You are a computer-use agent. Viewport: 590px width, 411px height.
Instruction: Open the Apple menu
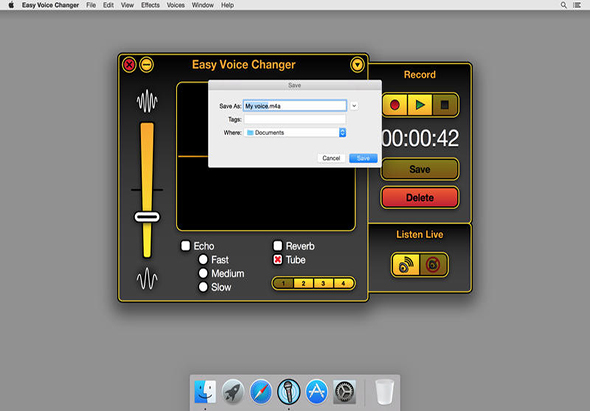point(11,5)
